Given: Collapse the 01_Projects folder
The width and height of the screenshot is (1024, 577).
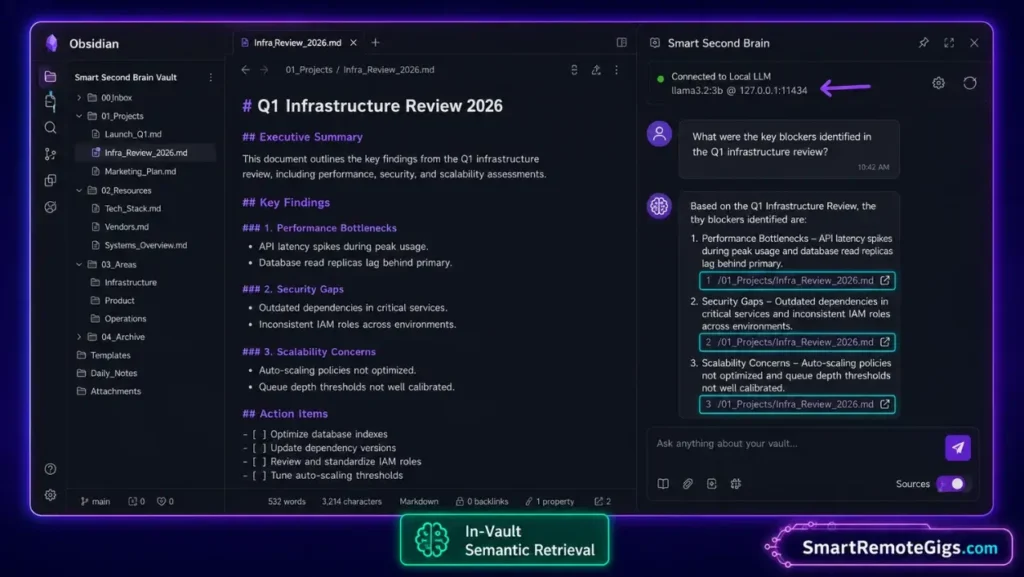Looking at the screenshot, I should point(79,116).
